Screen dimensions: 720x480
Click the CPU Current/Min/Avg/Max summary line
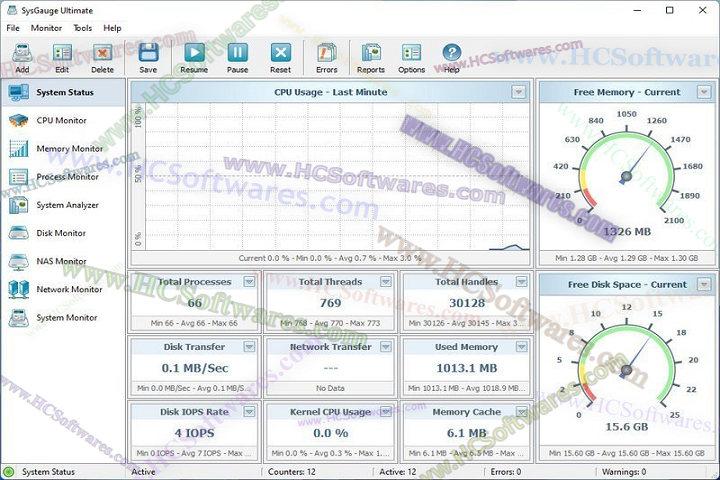click(330, 258)
